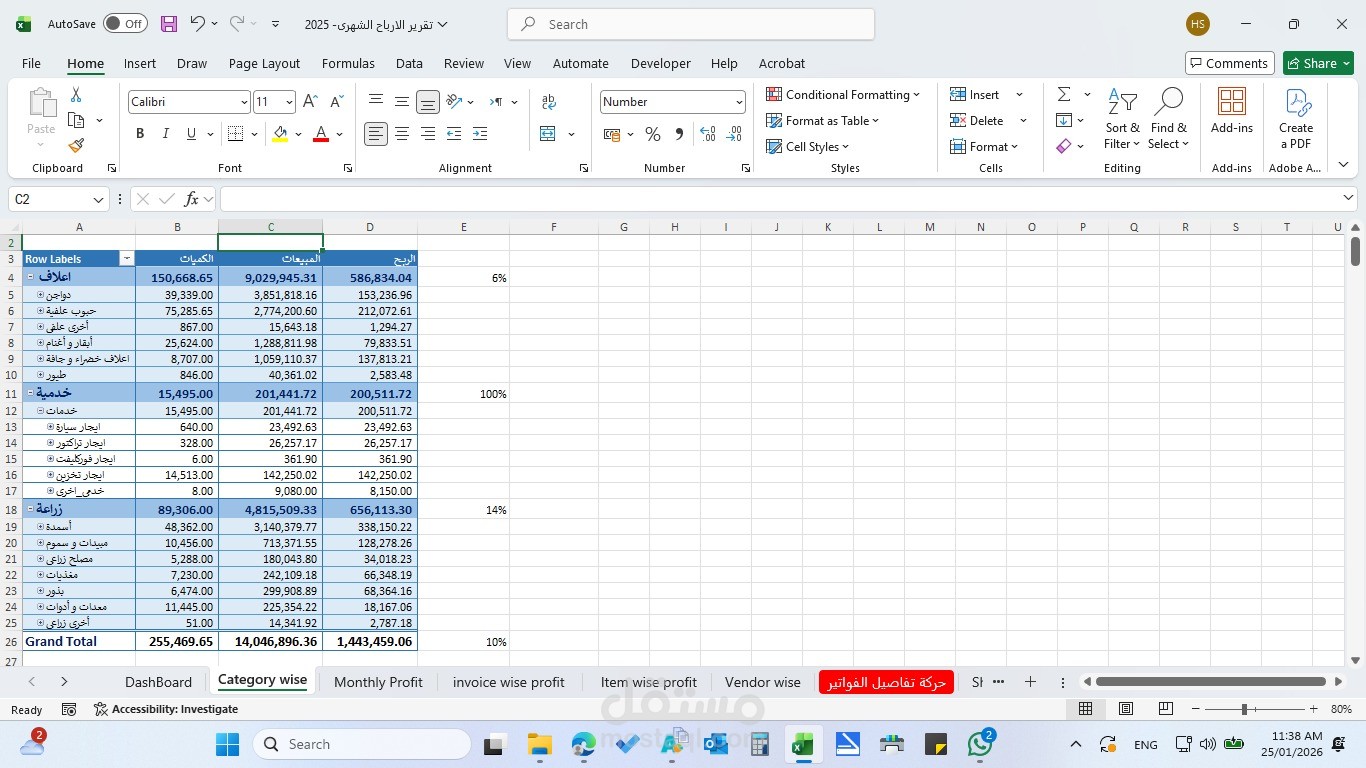Expand the دواجن row
This screenshot has width=1366, height=768.
(41, 295)
